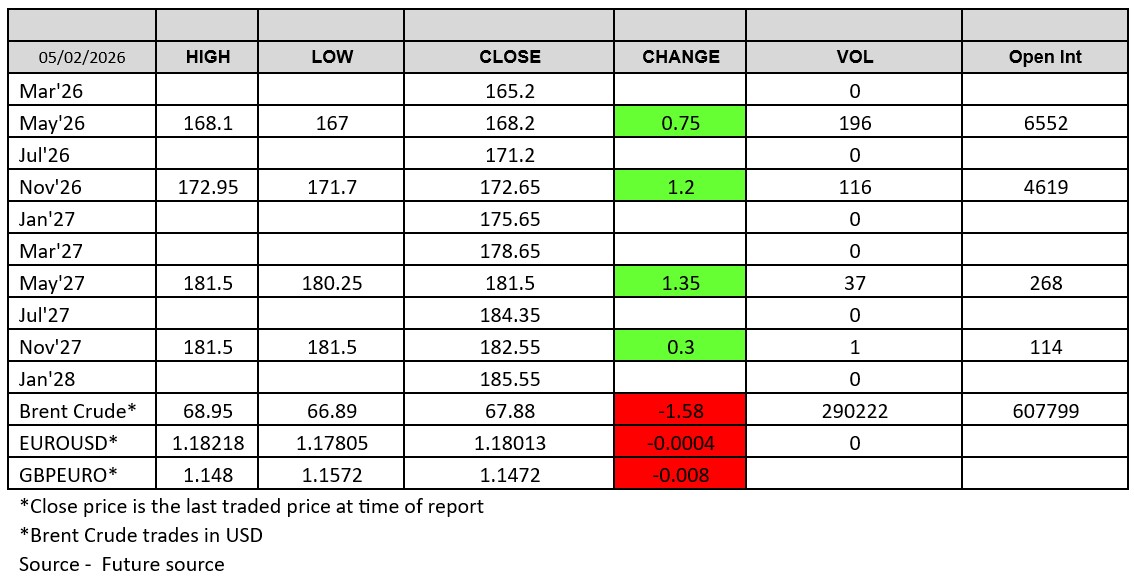The image size is (1134, 577).
Task: Select the Nov'26 high value 172.95
Action: [208, 187]
